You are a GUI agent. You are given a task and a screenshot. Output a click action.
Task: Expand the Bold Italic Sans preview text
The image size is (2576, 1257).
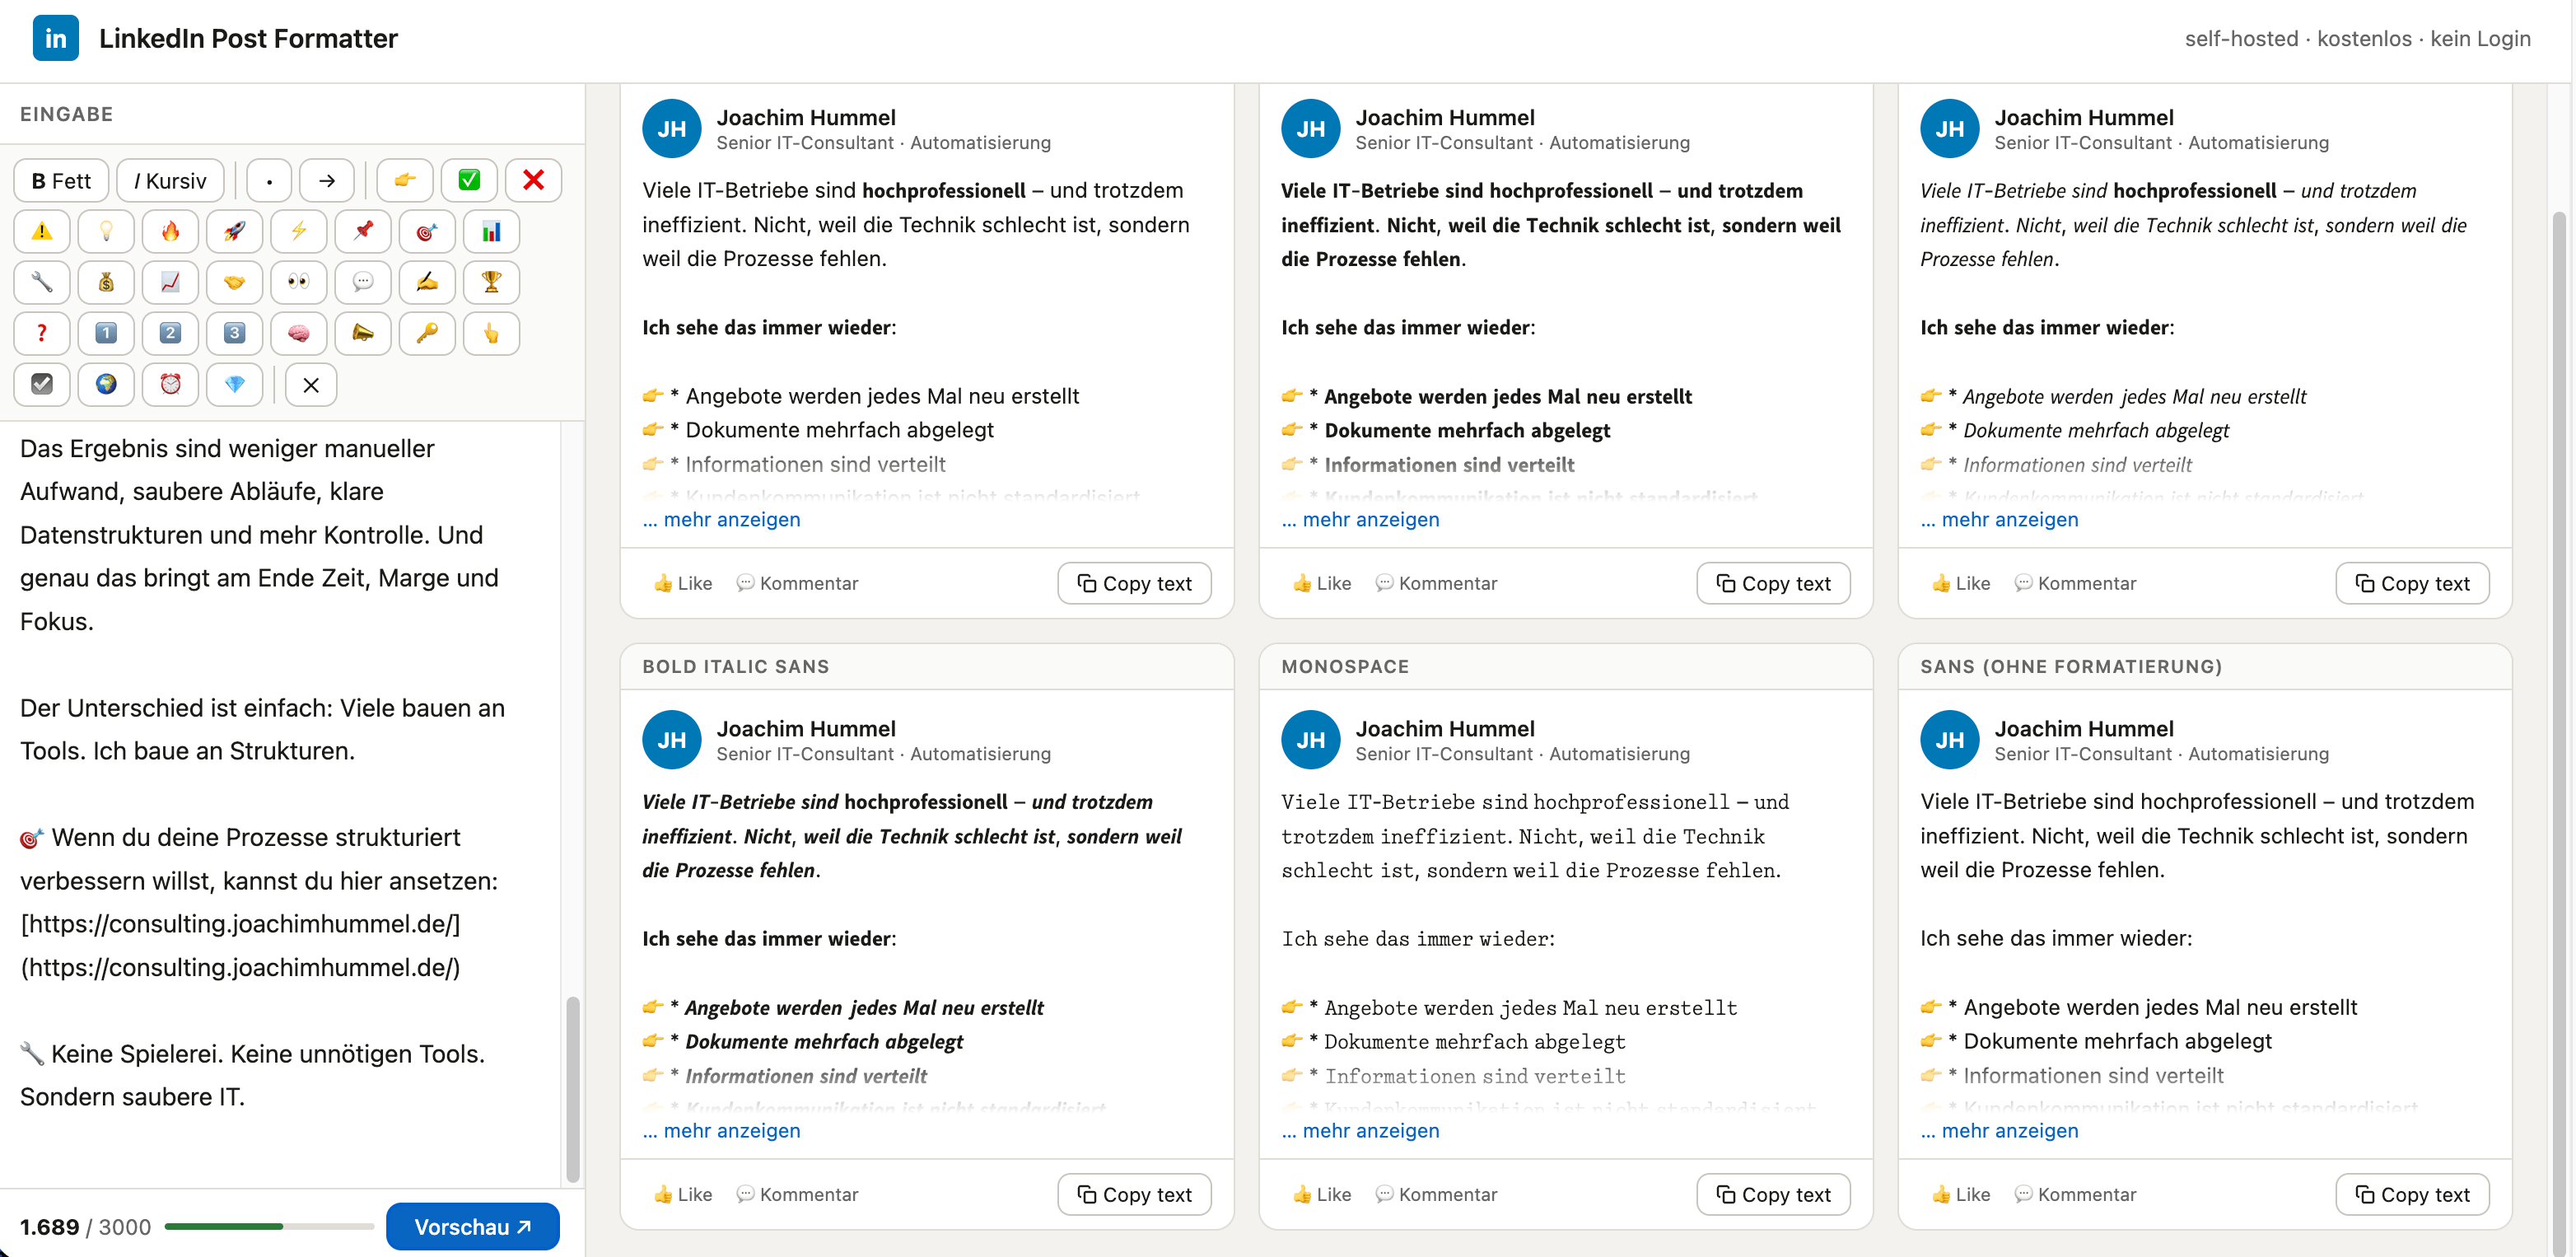pos(731,1130)
